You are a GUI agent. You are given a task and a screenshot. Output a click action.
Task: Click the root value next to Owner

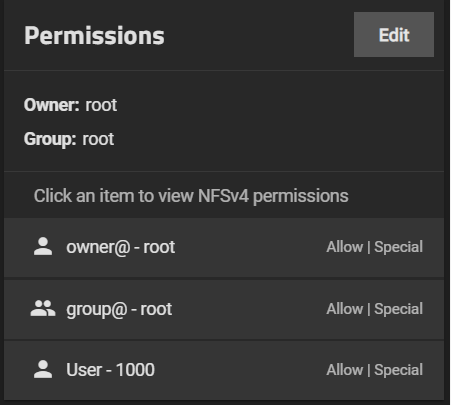[x=101, y=105]
